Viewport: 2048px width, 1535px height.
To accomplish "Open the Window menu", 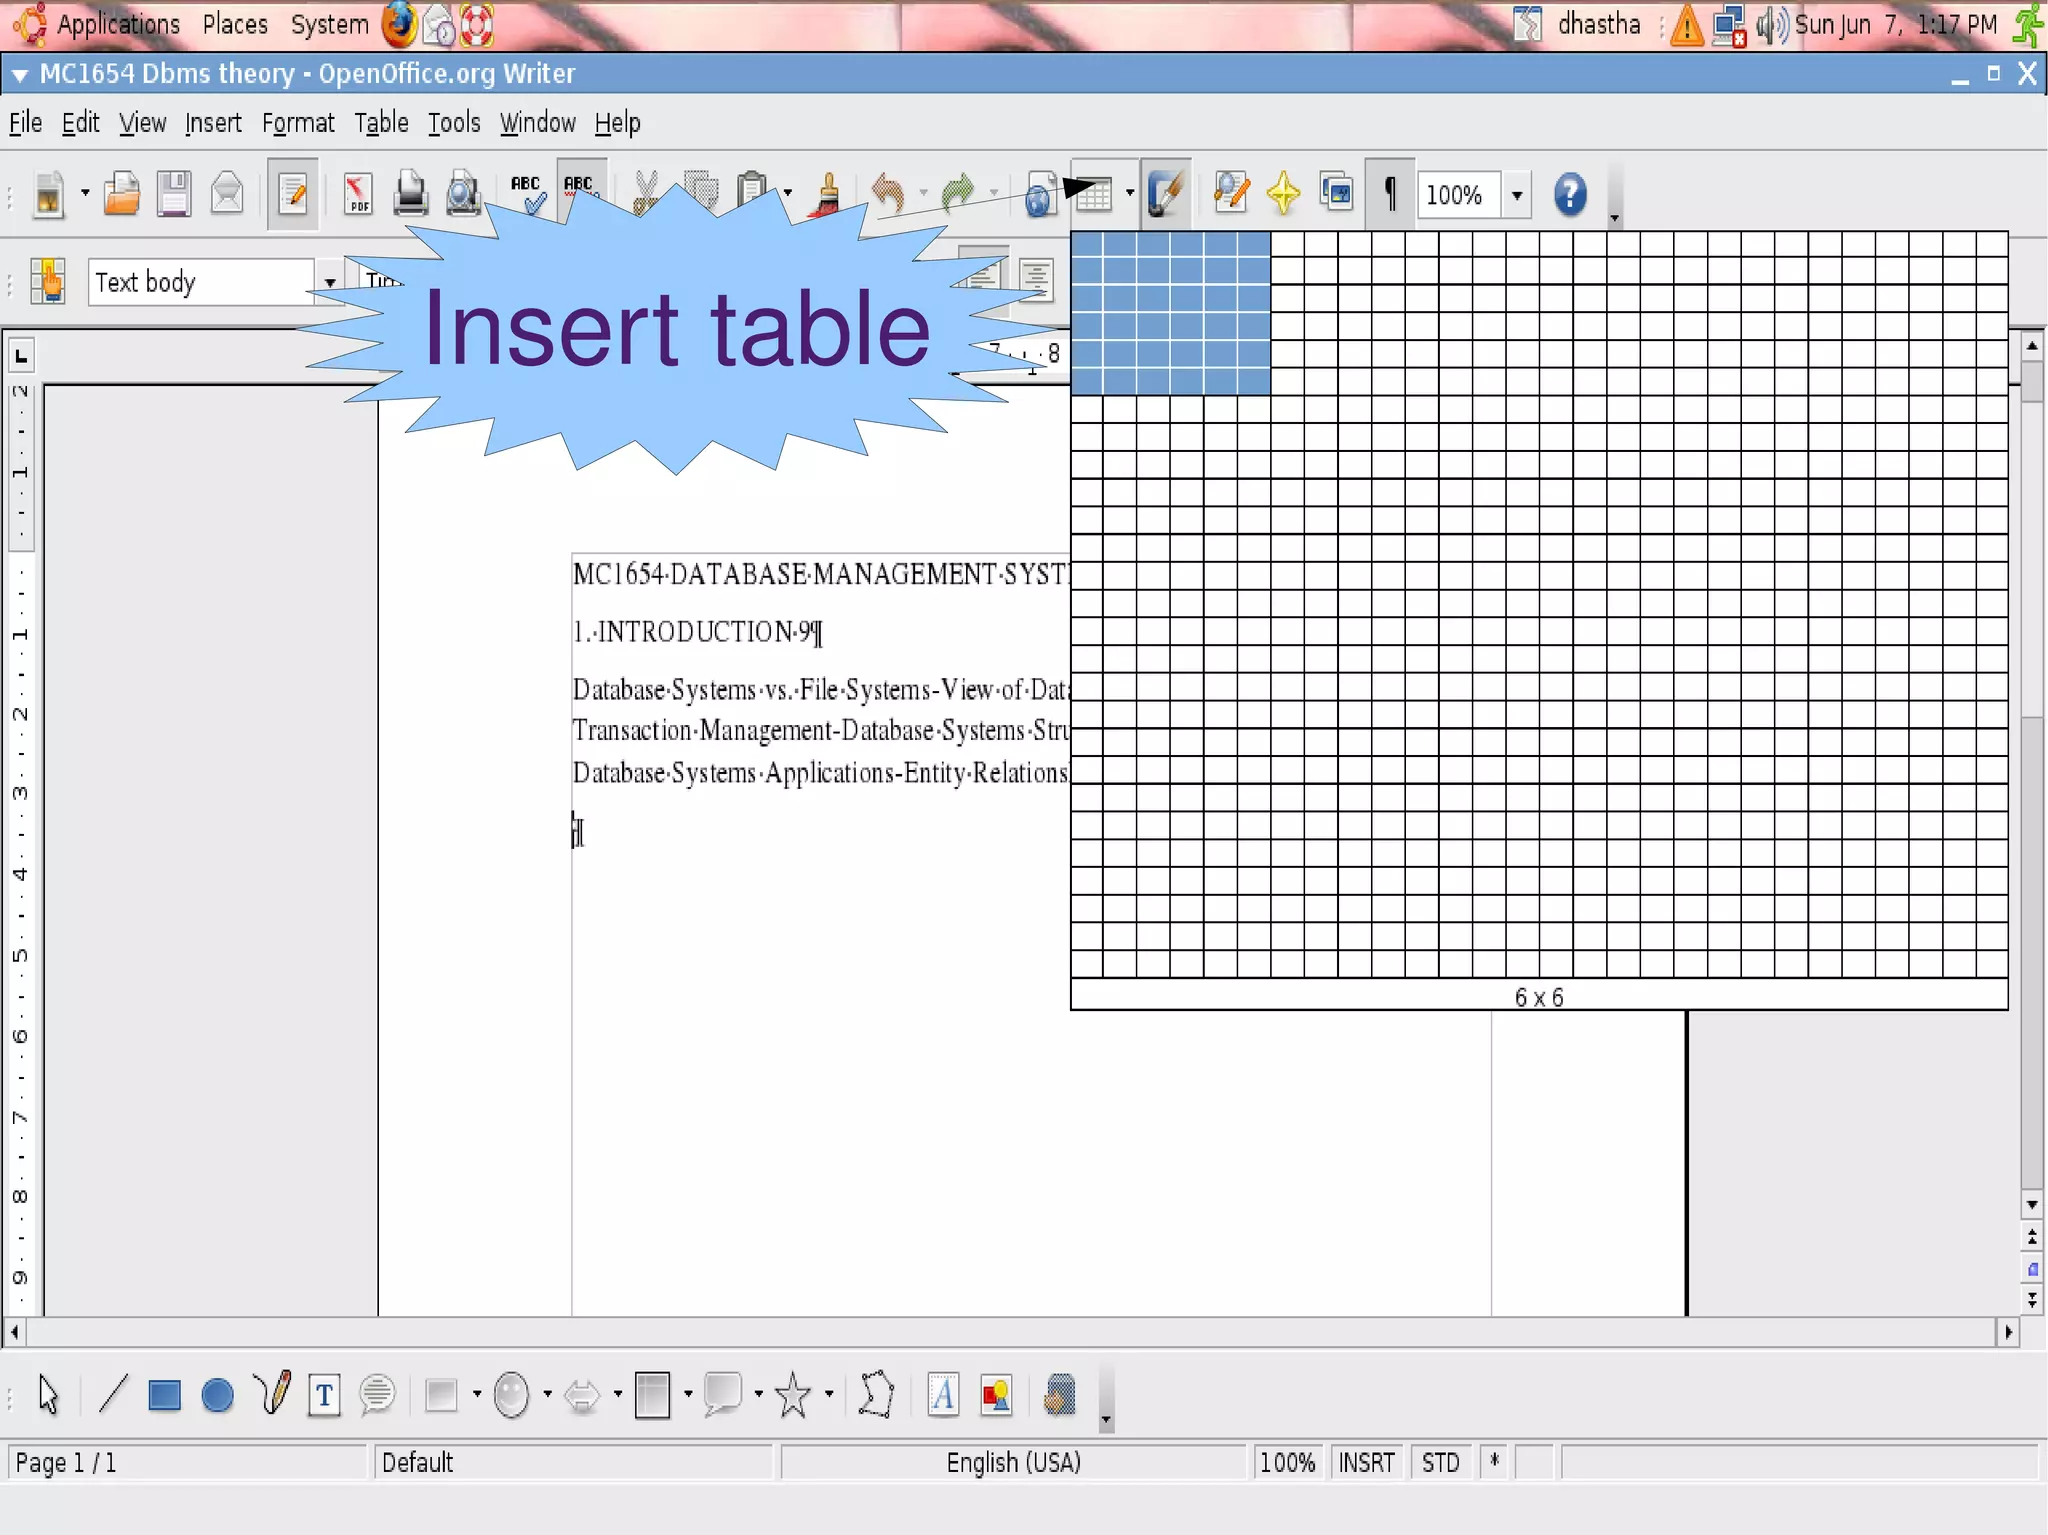I will point(538,123).
